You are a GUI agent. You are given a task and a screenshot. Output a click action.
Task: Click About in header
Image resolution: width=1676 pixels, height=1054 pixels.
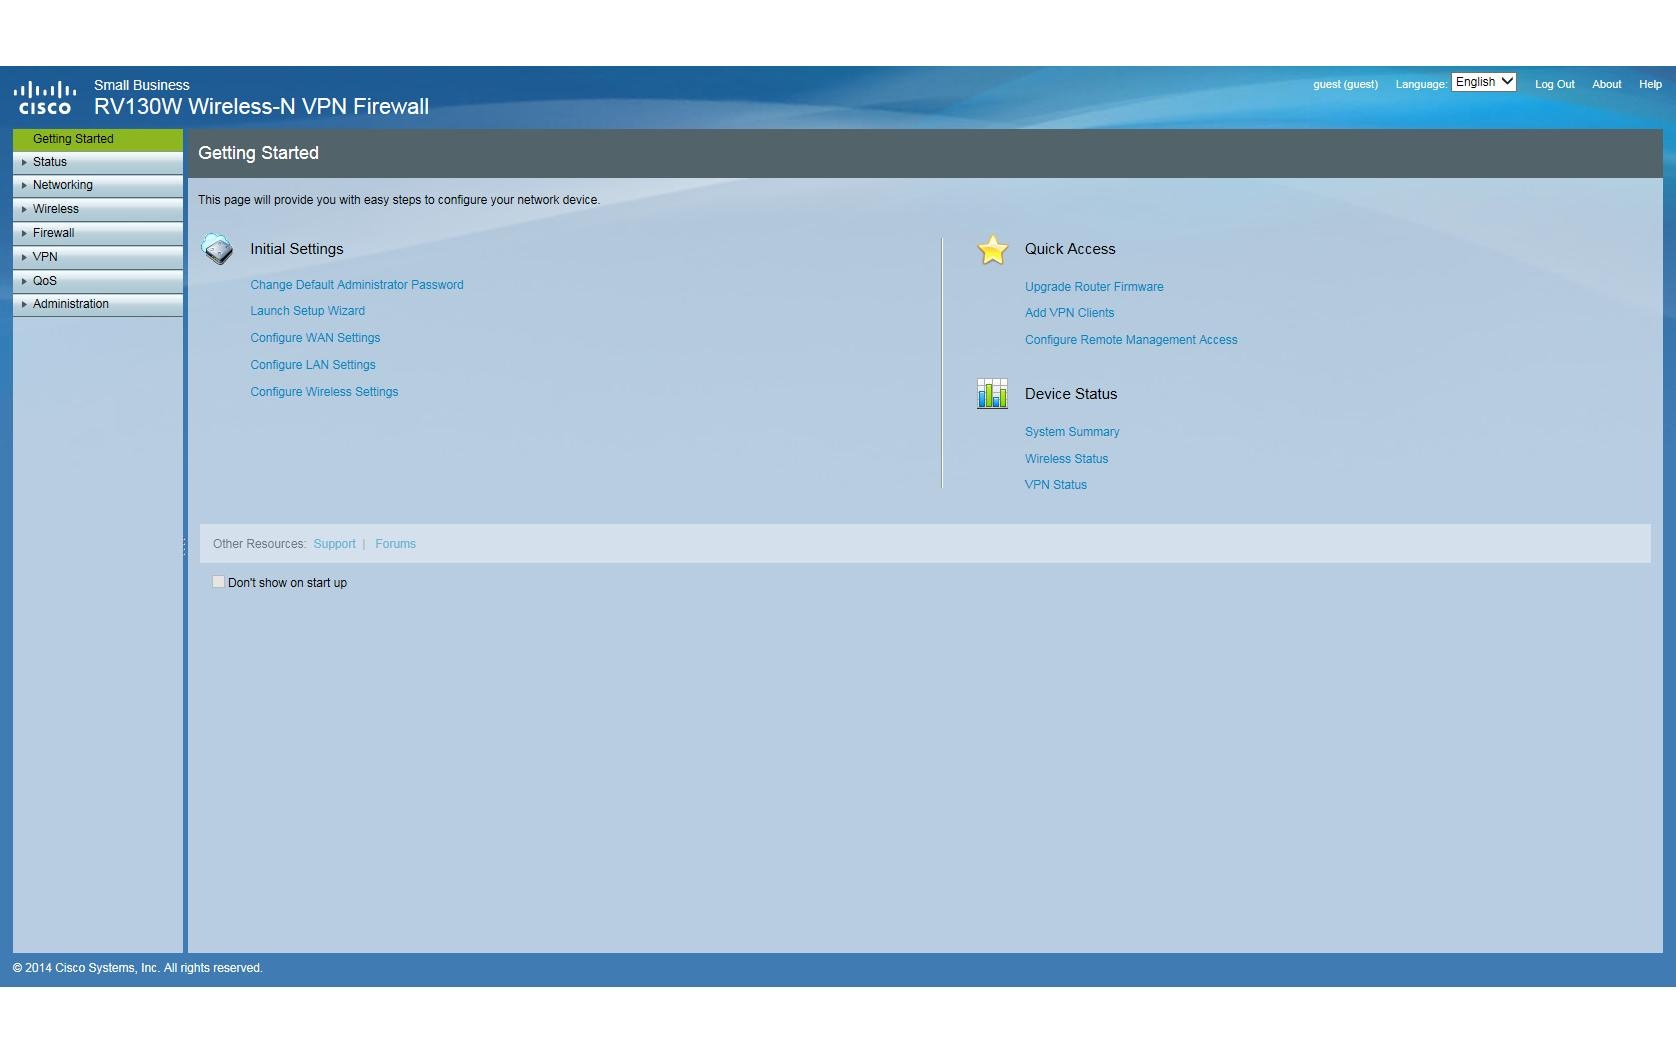tap(1607, 84)
